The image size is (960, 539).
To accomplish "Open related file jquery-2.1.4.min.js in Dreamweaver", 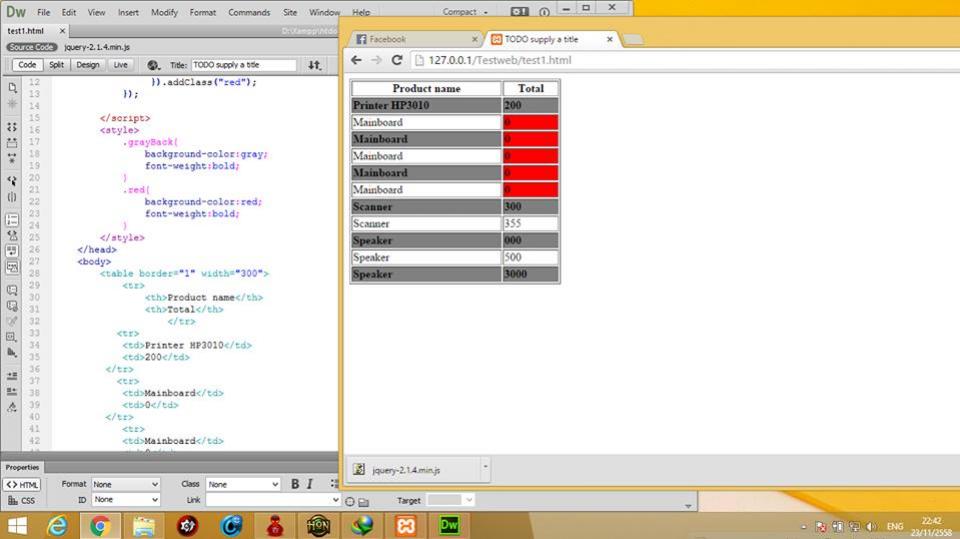I will click(x=97, y=47).
